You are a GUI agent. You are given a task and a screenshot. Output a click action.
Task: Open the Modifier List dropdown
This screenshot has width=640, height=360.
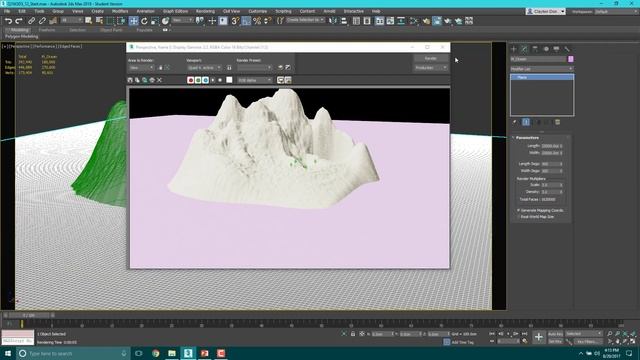[x=542, y=69]
